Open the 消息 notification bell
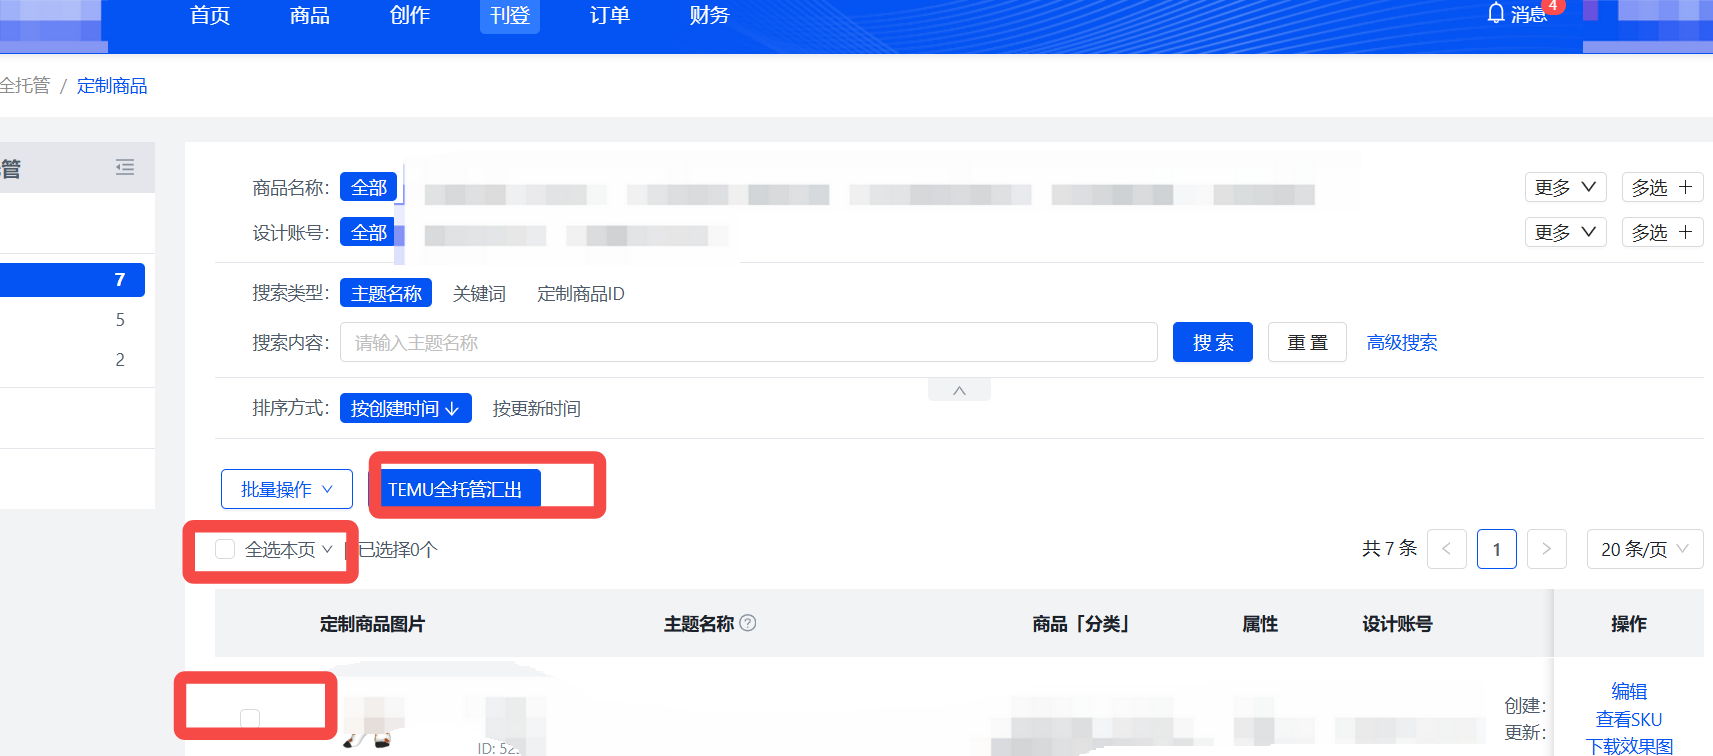This screenshot has width=1713, height=756. (1516, 14)
